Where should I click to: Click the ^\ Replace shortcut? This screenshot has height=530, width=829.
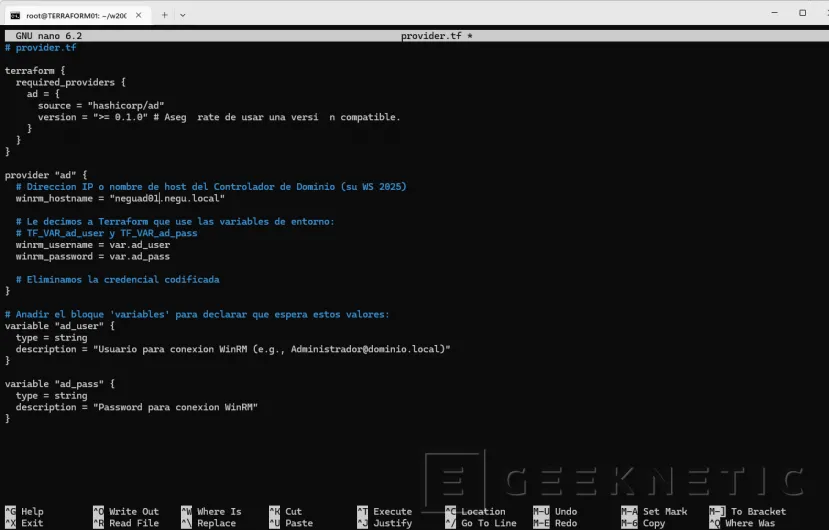(208, 523)
